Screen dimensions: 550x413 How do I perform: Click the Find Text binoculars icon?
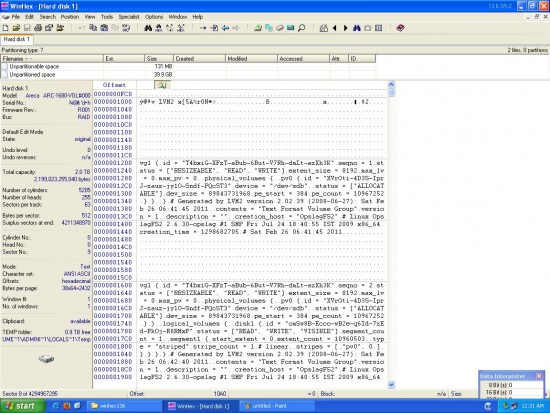tap(148, 28)
